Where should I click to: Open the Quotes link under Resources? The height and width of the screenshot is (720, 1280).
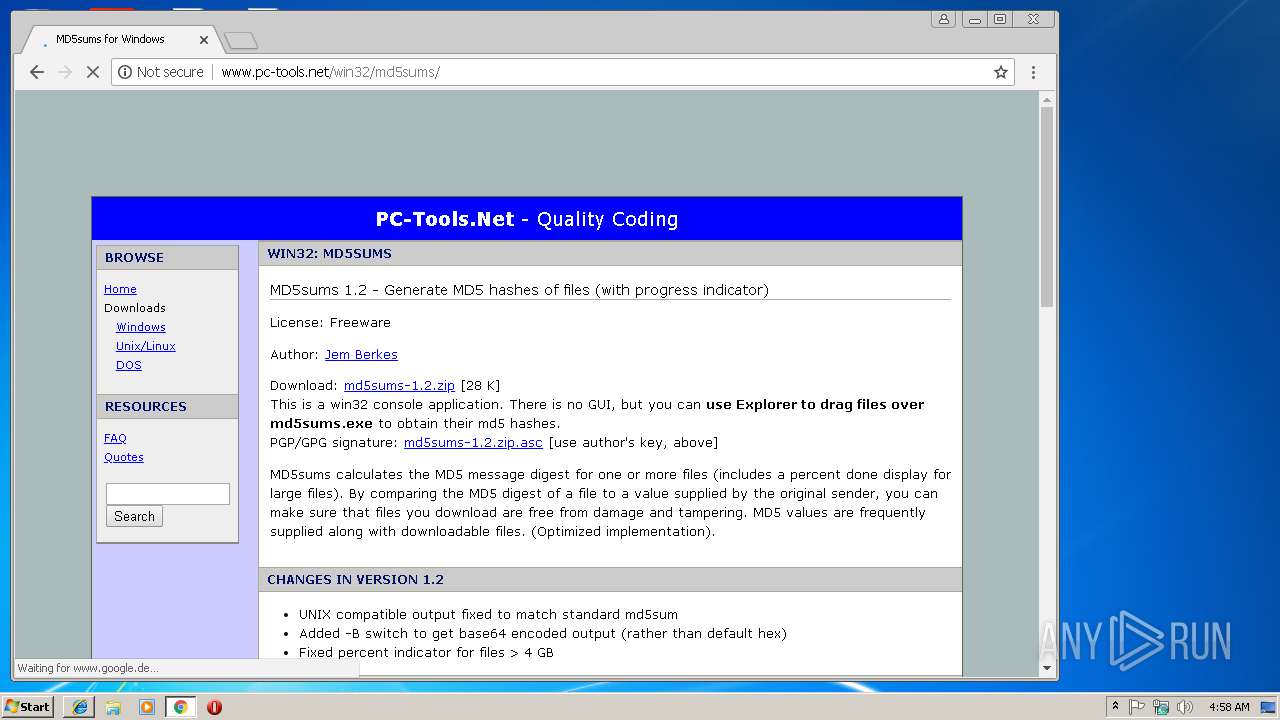click(x=124, y=457)
